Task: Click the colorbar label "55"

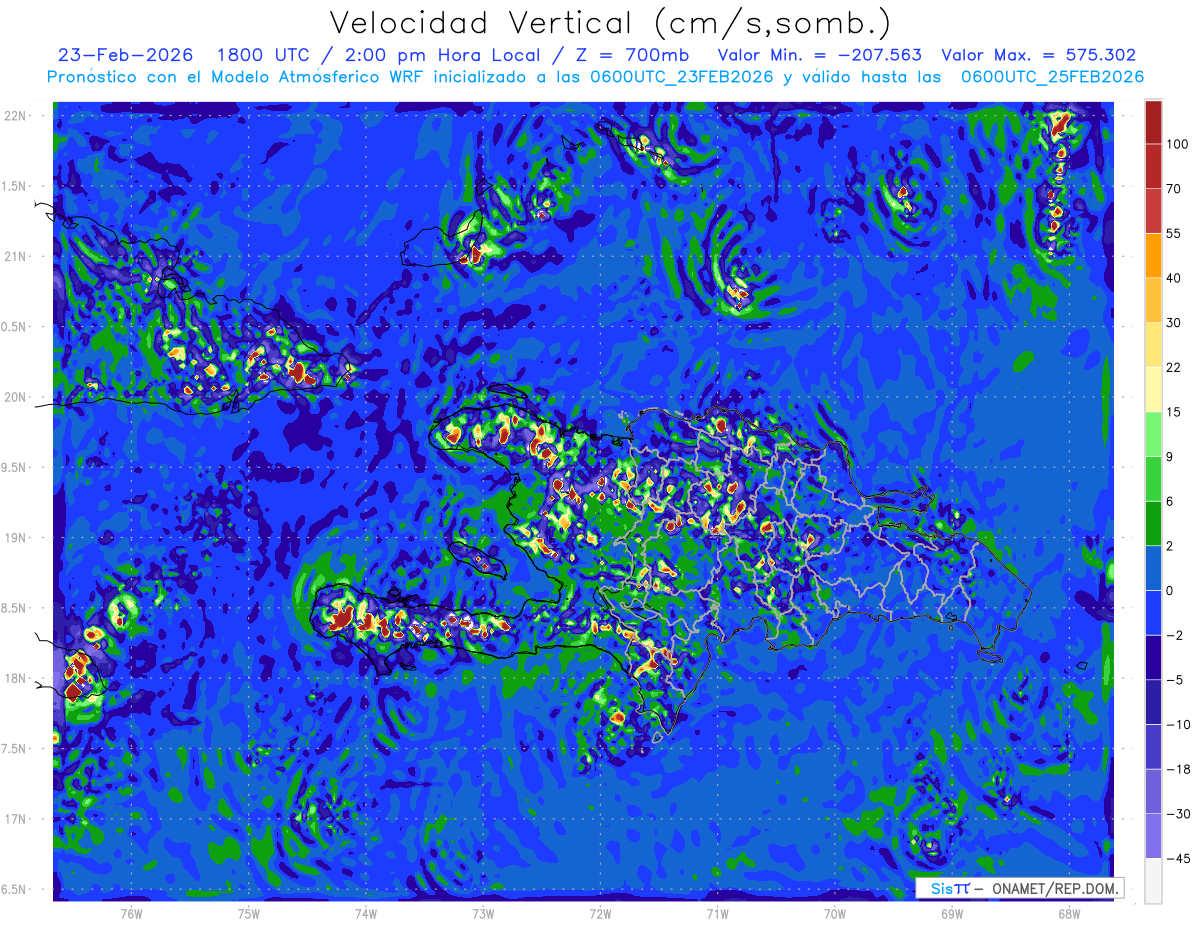Action: (x=1174, y=233)
